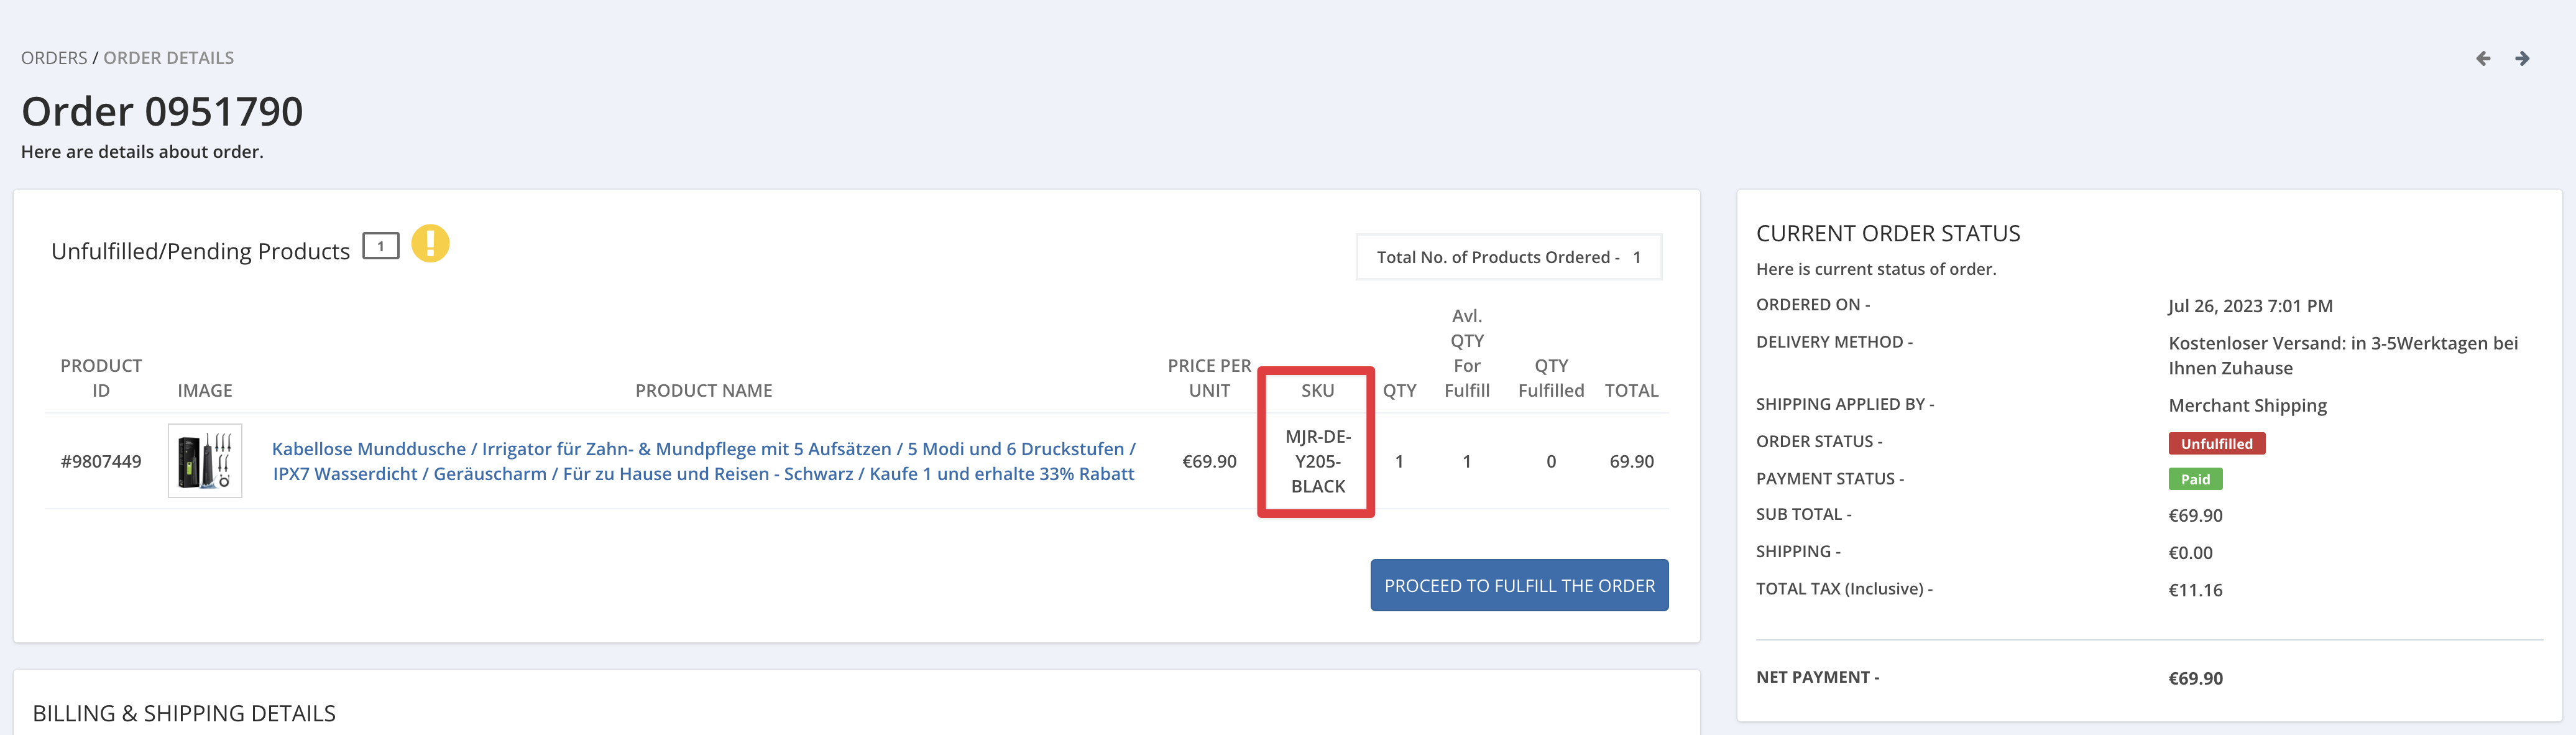This screenshot has width=2576, height=735.
Task: Click the PRODUCT NAME column header
Action: (x=703, y=390)
